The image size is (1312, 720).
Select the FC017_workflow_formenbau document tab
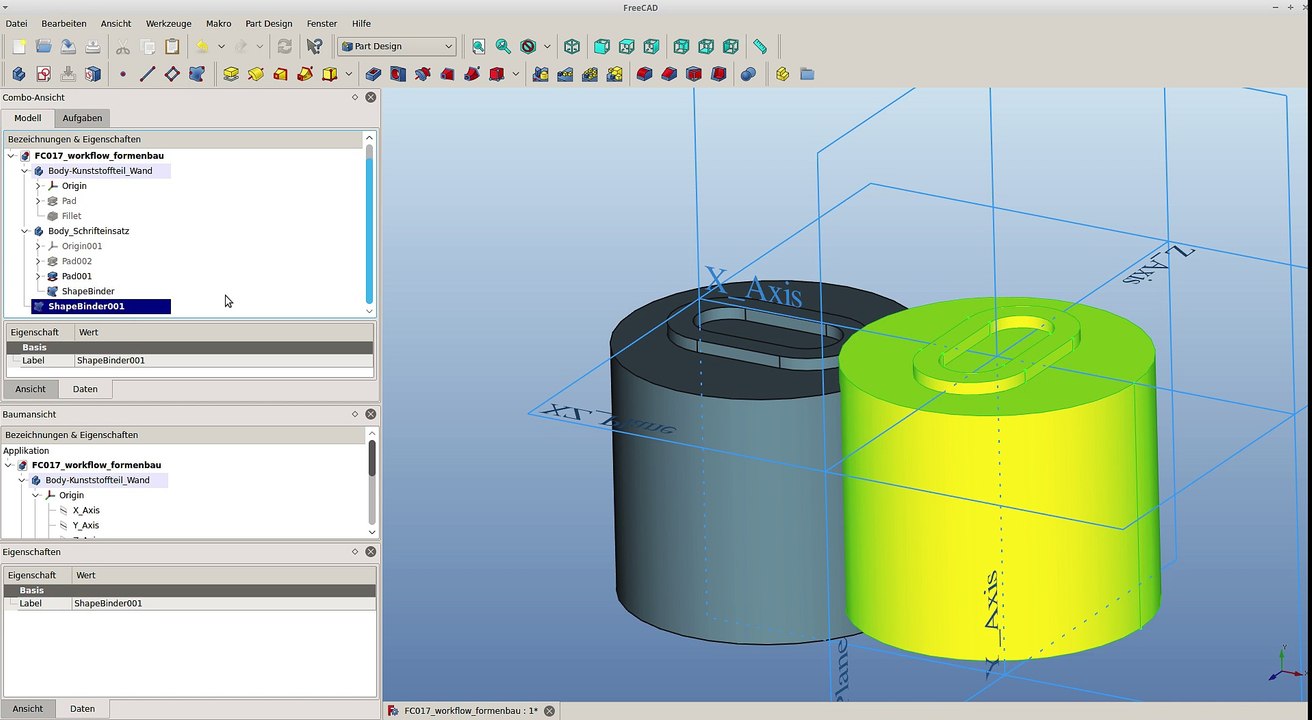470,711
